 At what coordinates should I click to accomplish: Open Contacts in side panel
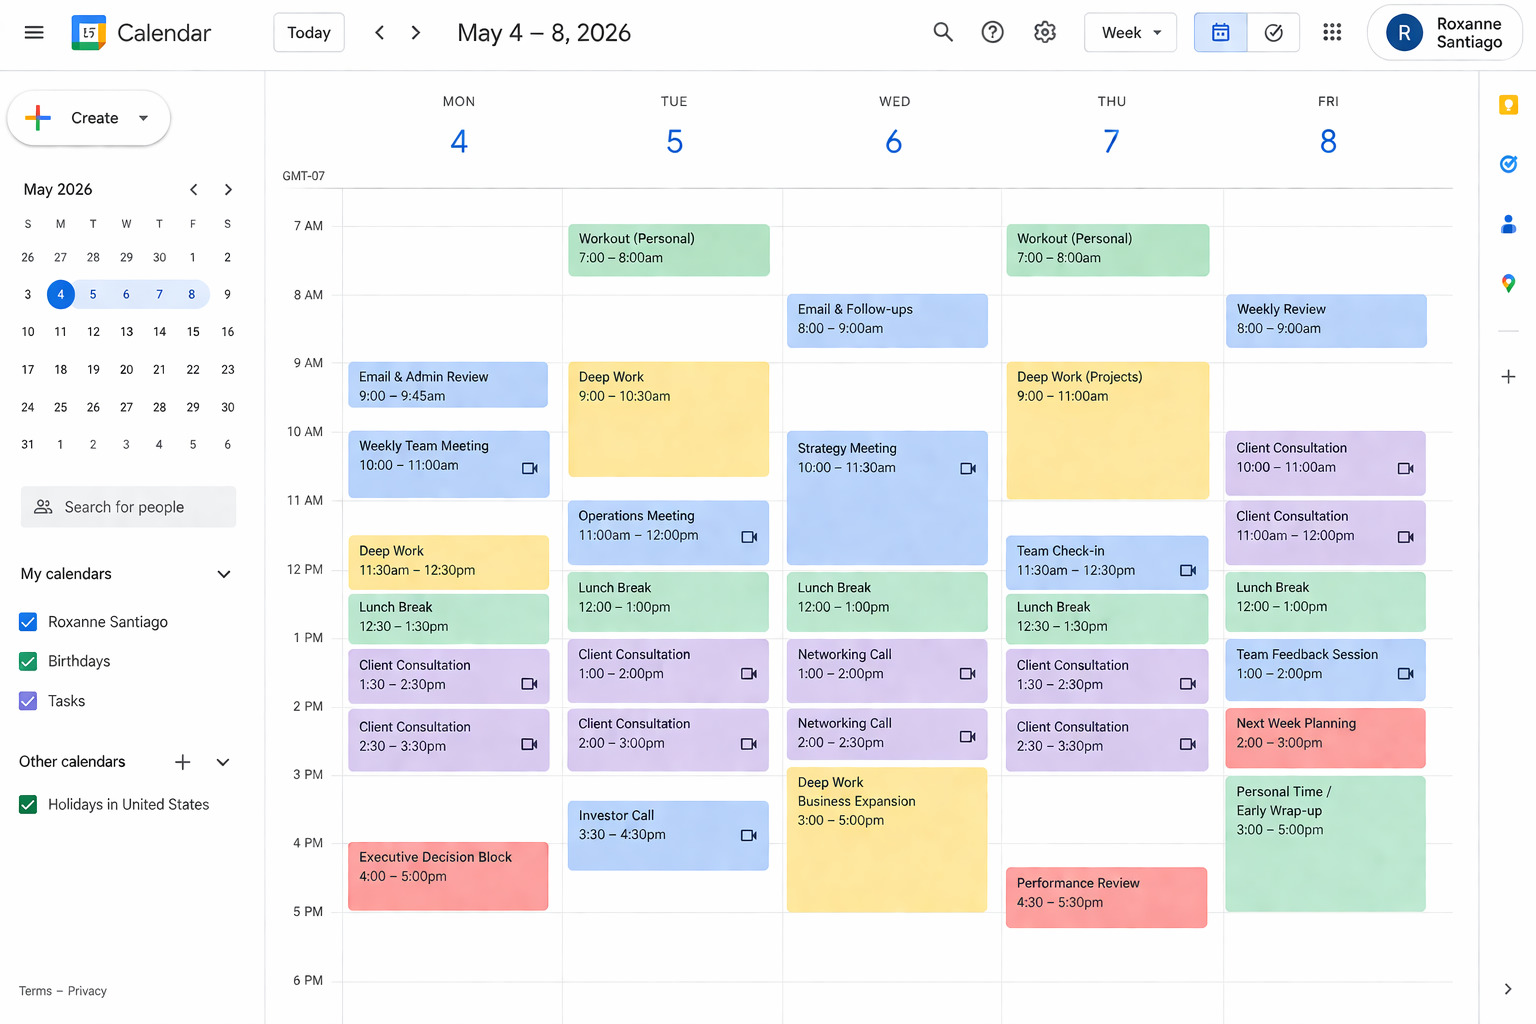[1508, 224]
